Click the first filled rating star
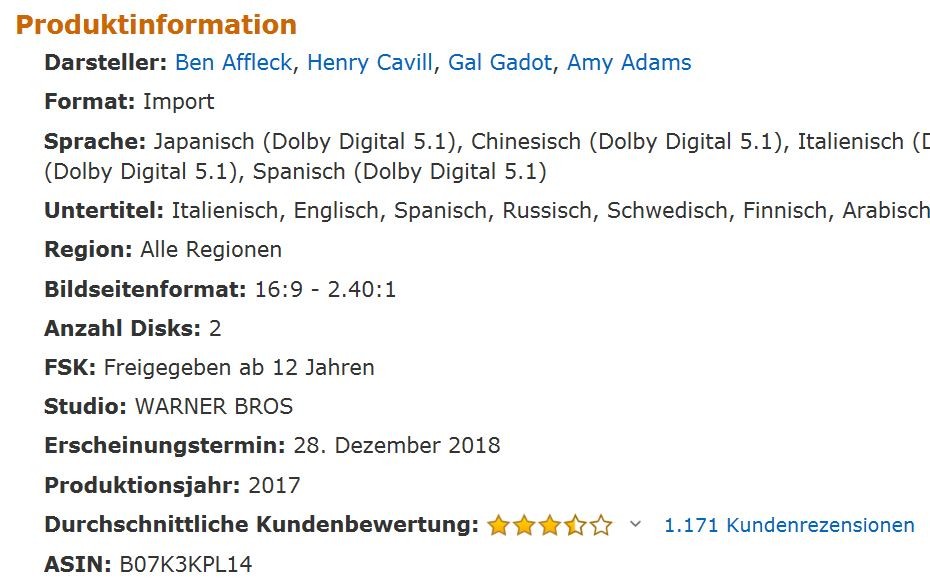Image resolution: width=930 pixels, height=586 pixels. (498, 525)
